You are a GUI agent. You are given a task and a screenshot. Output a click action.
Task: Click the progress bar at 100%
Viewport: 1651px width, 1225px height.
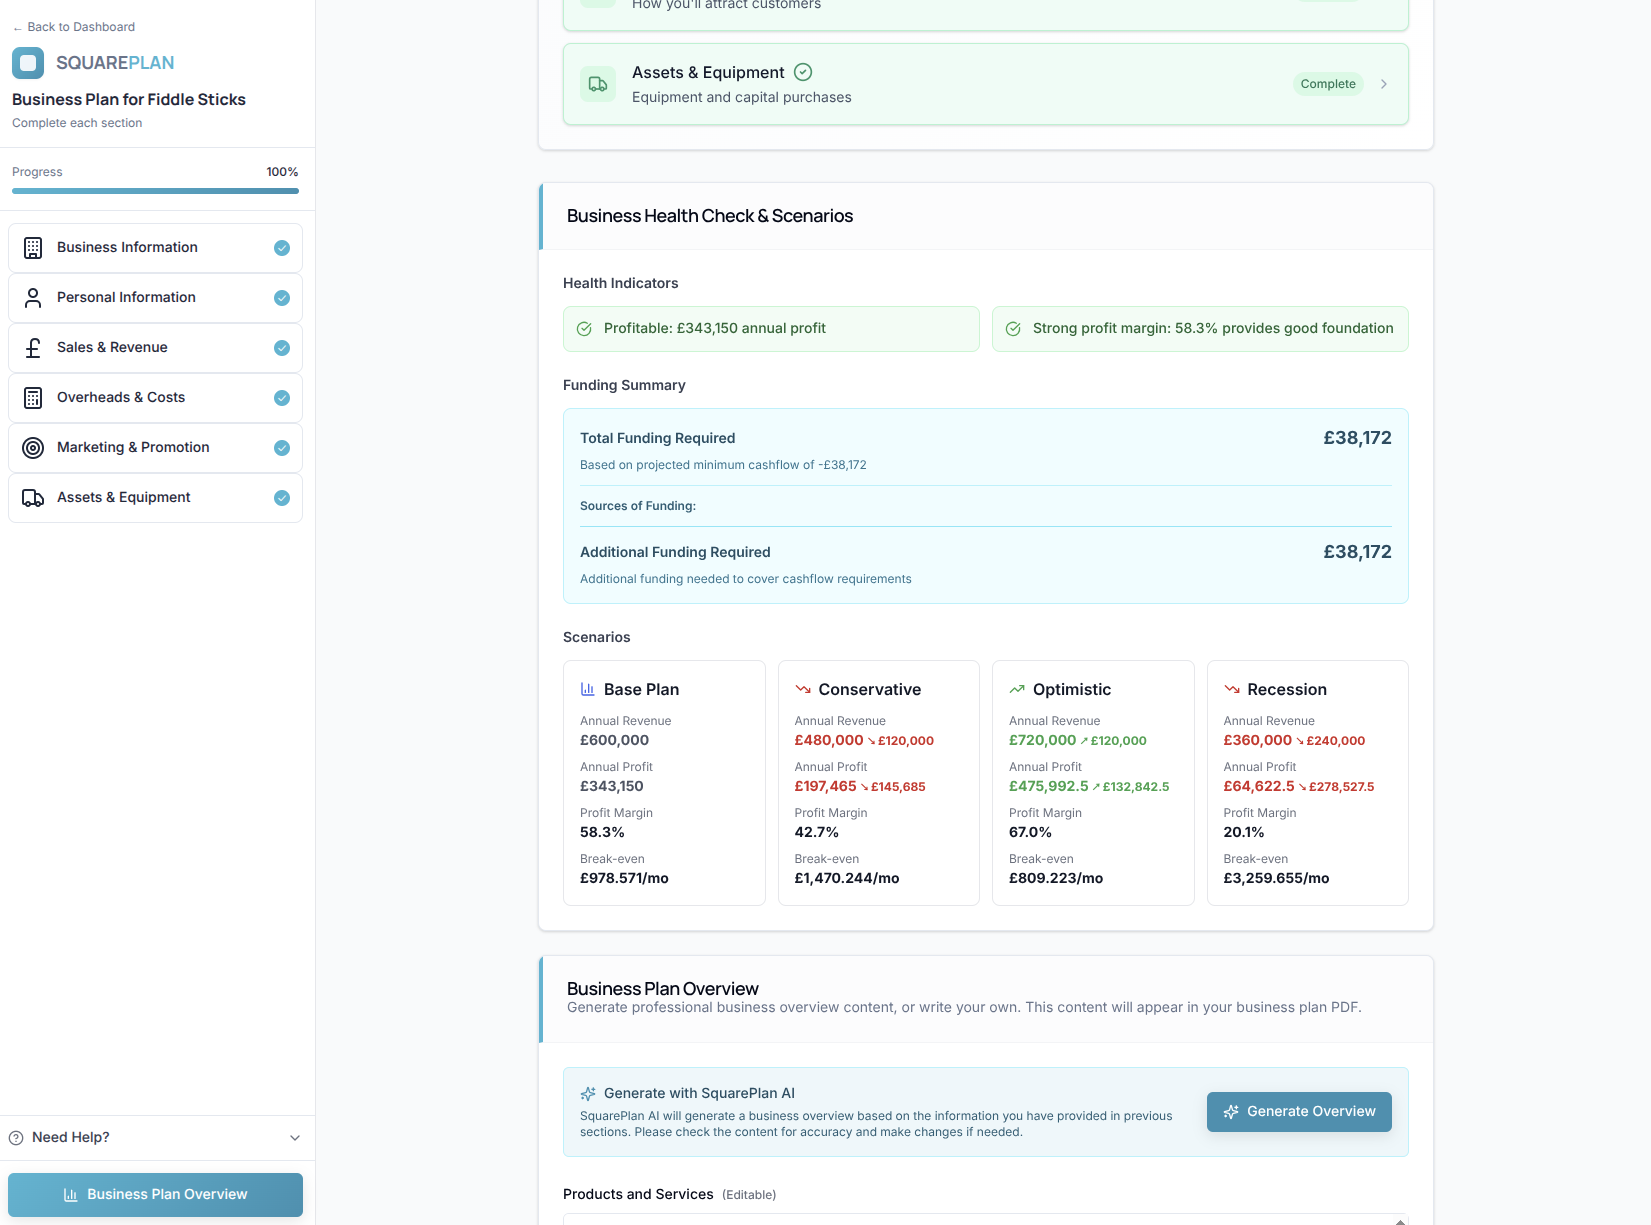click(155, 191)
